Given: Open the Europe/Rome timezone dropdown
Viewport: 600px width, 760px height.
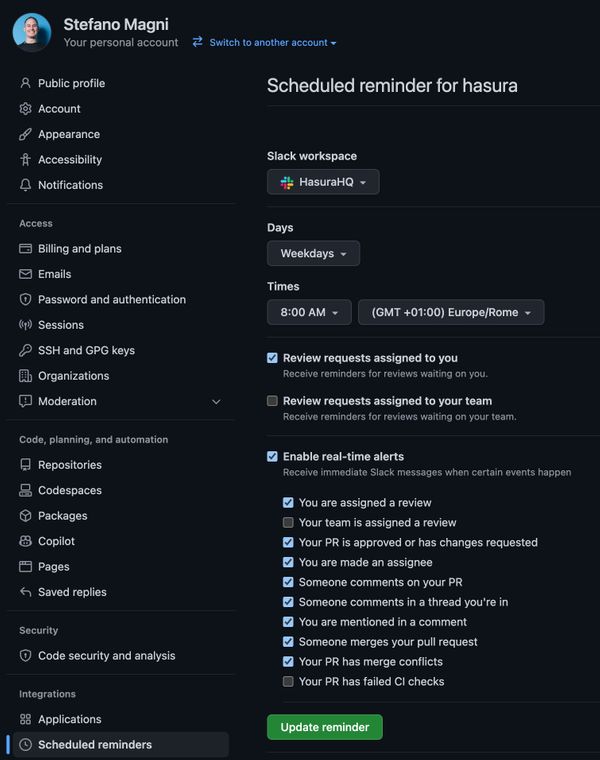Looking at the screenshot, I should click(451, 312).
